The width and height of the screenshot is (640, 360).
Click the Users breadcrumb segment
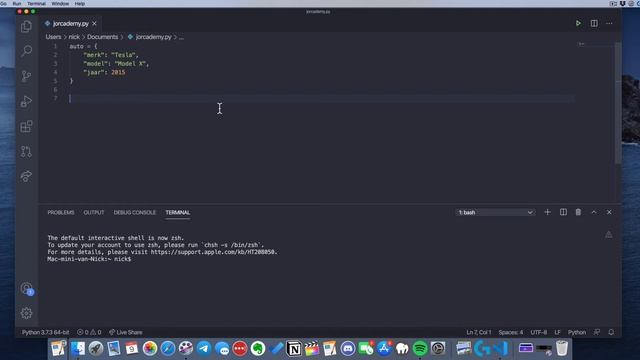(x=53, y=37)
